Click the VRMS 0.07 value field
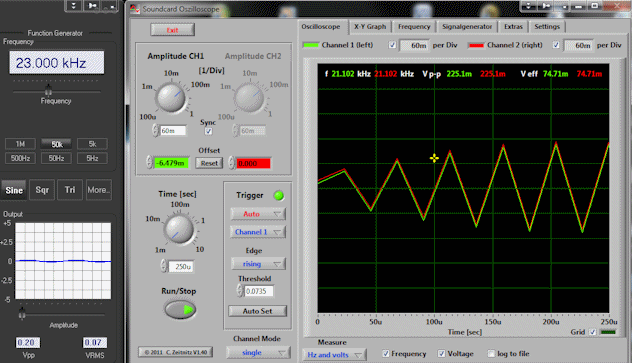 pos(95,342)
